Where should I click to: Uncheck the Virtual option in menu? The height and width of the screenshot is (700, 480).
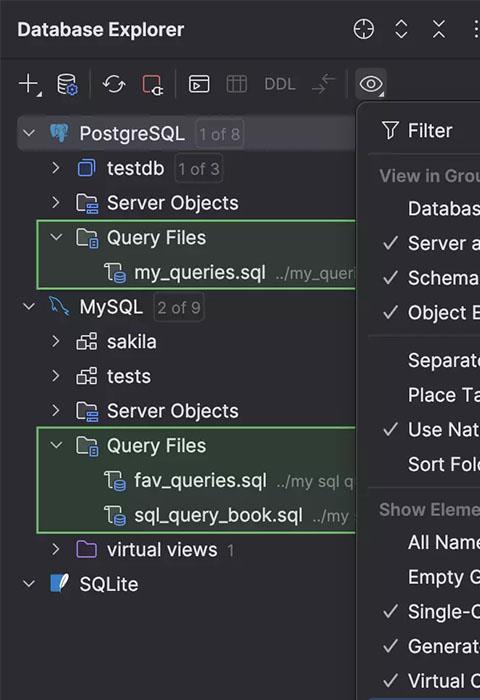(x=431, y=681)
